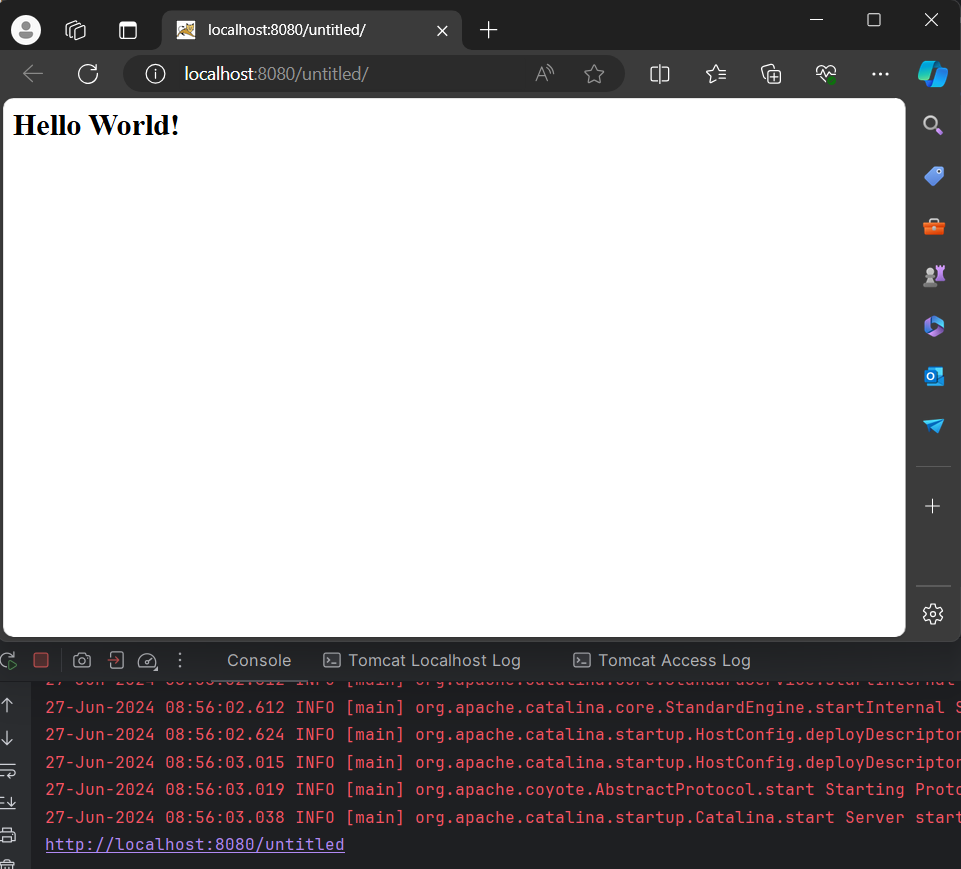
Task: Select the StandardEngine.startInternal log line
Action: click(503, 707)
